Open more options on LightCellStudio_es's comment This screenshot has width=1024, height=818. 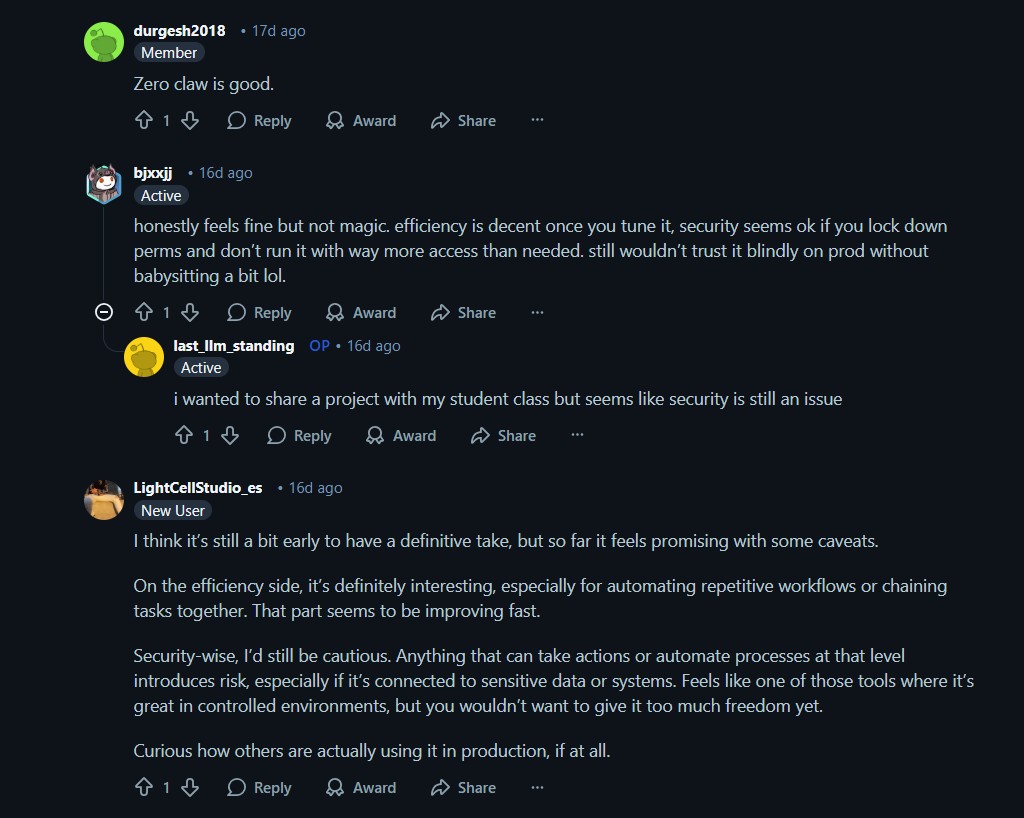click(x=537, y=787)
